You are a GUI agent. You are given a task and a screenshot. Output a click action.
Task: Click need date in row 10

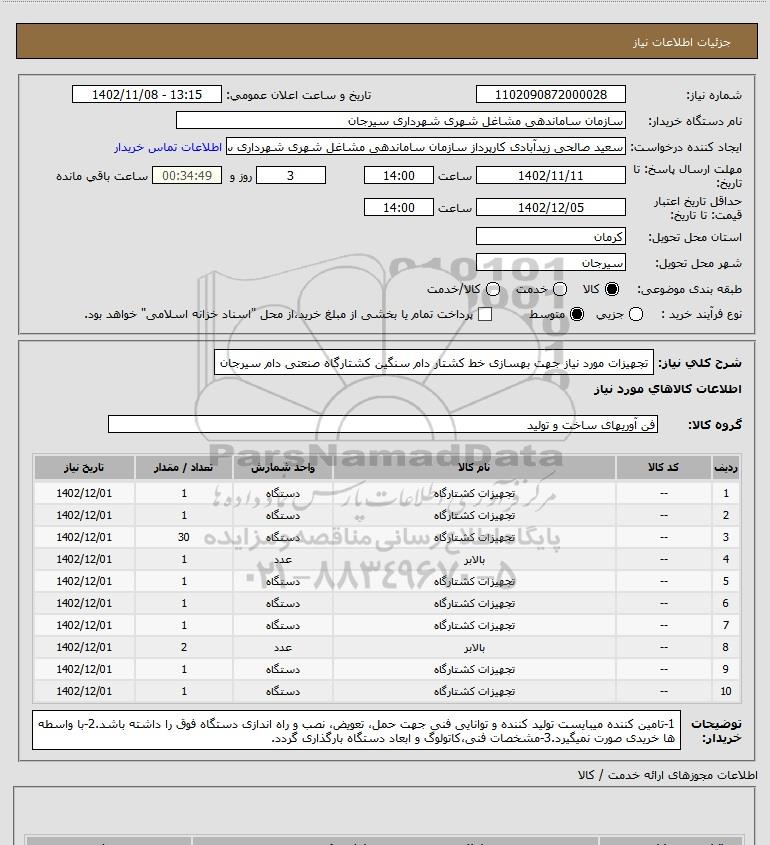click(x=84, y=691)
